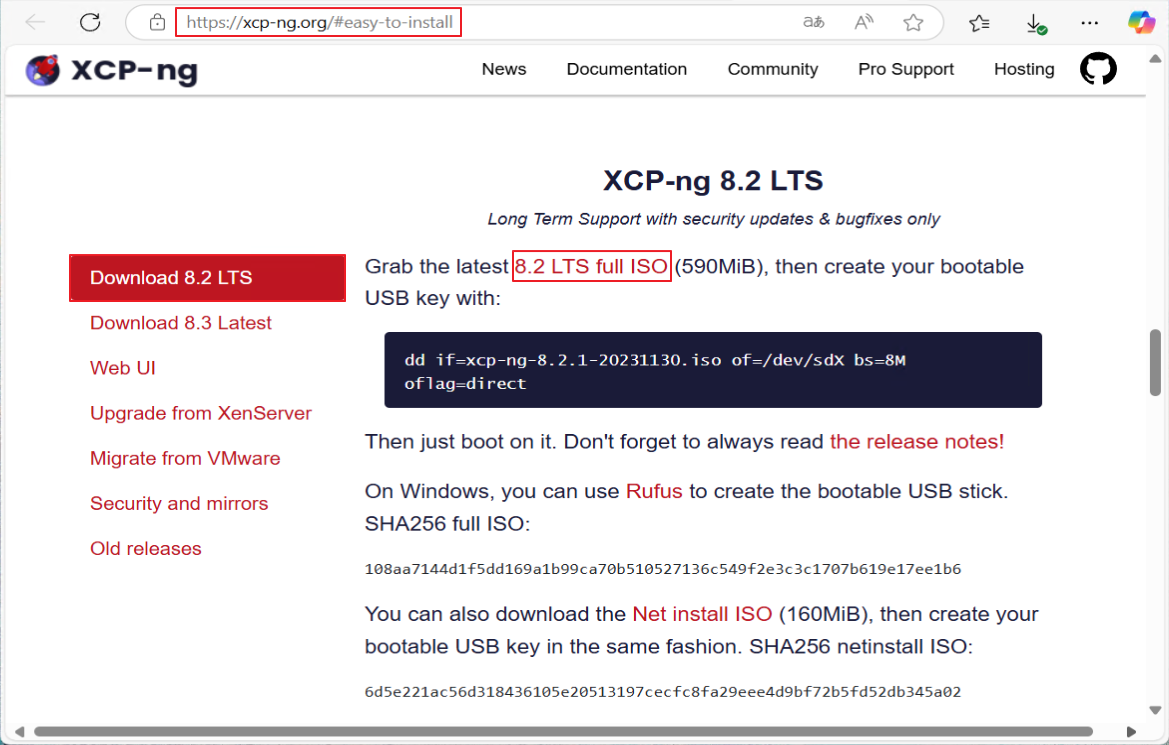
Task: Click the XCP-ng 8.2 LTS heading
Action: (713, 180)
